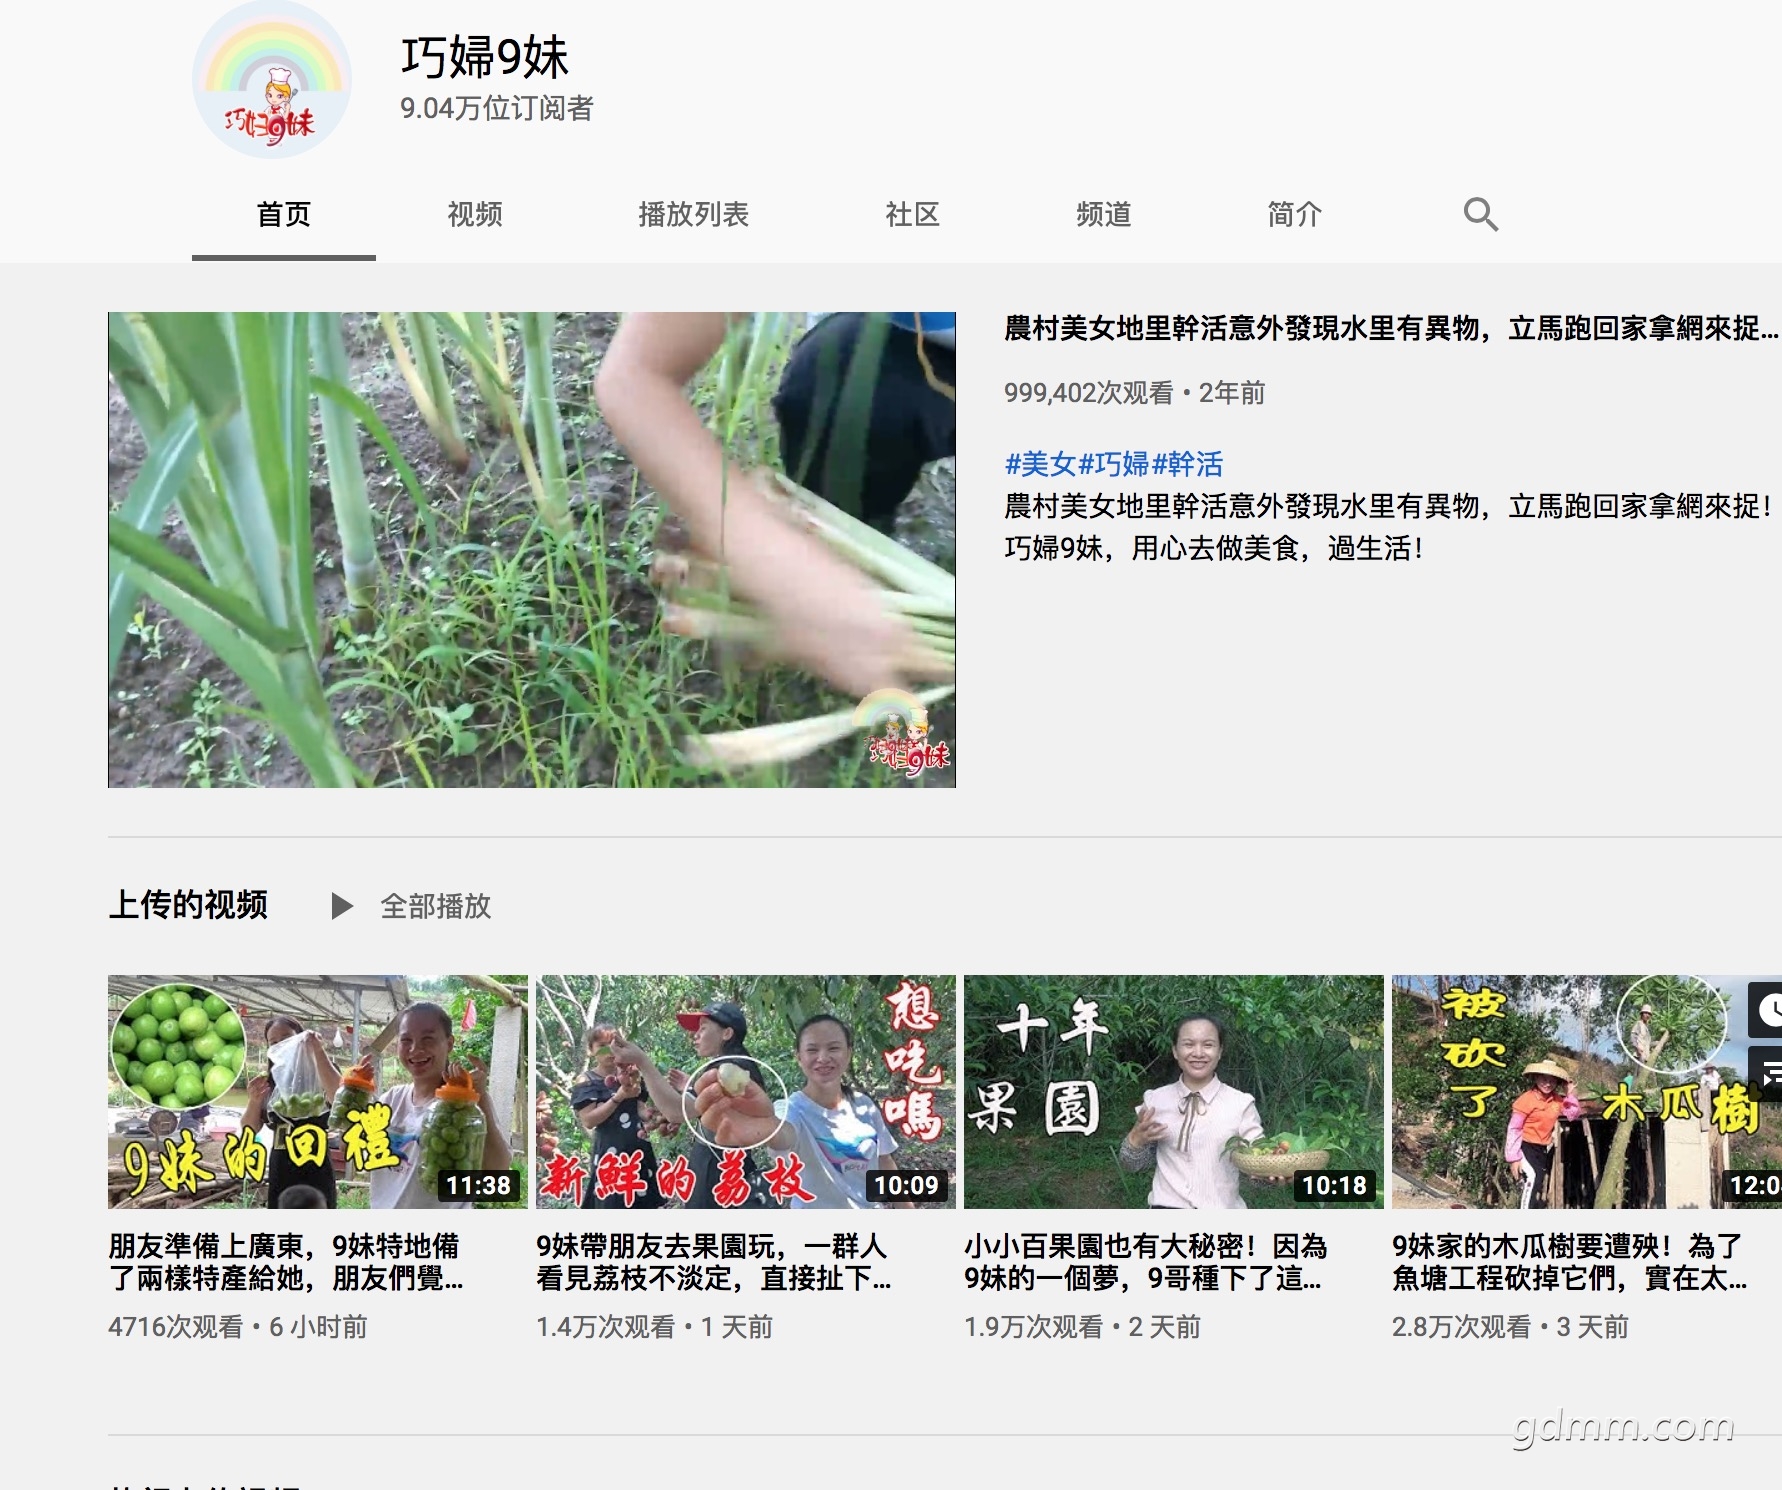Screen dimensions: 1782x1490
Task: Click the #巧婦 hashtag
Action: coord(1113,464)
